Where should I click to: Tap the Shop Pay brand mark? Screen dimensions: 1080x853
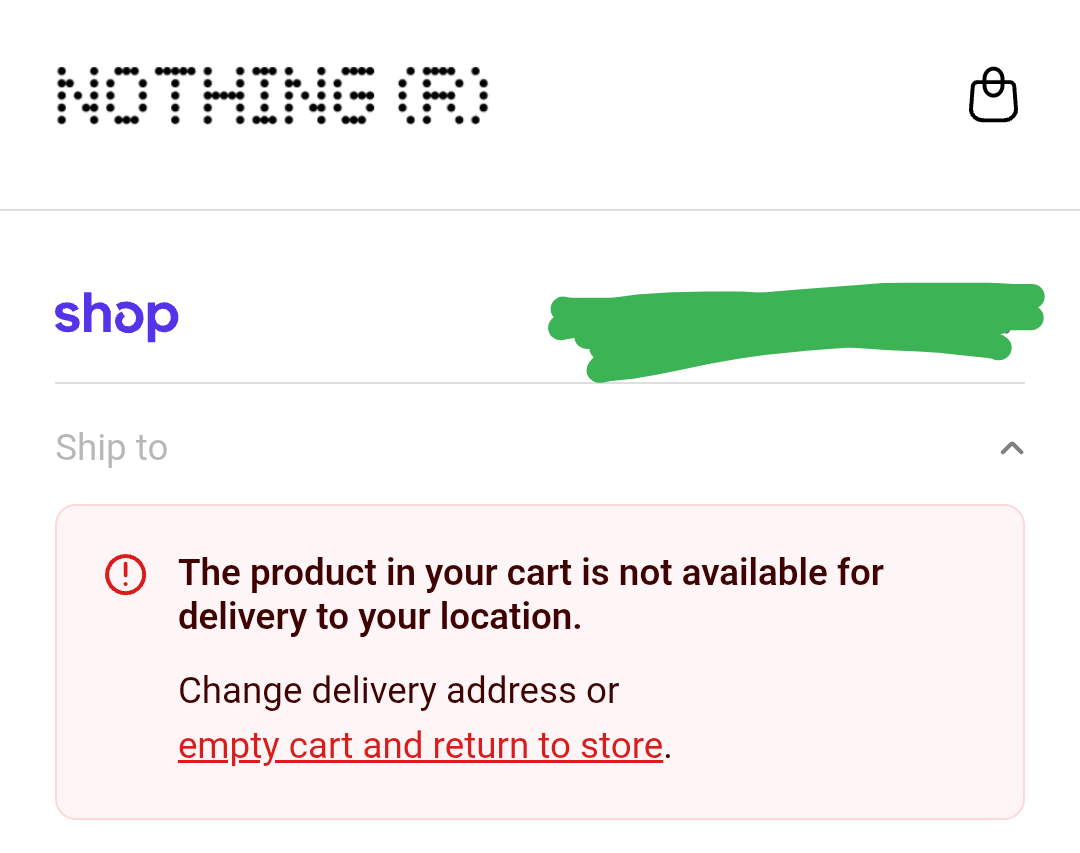[116, 317]
